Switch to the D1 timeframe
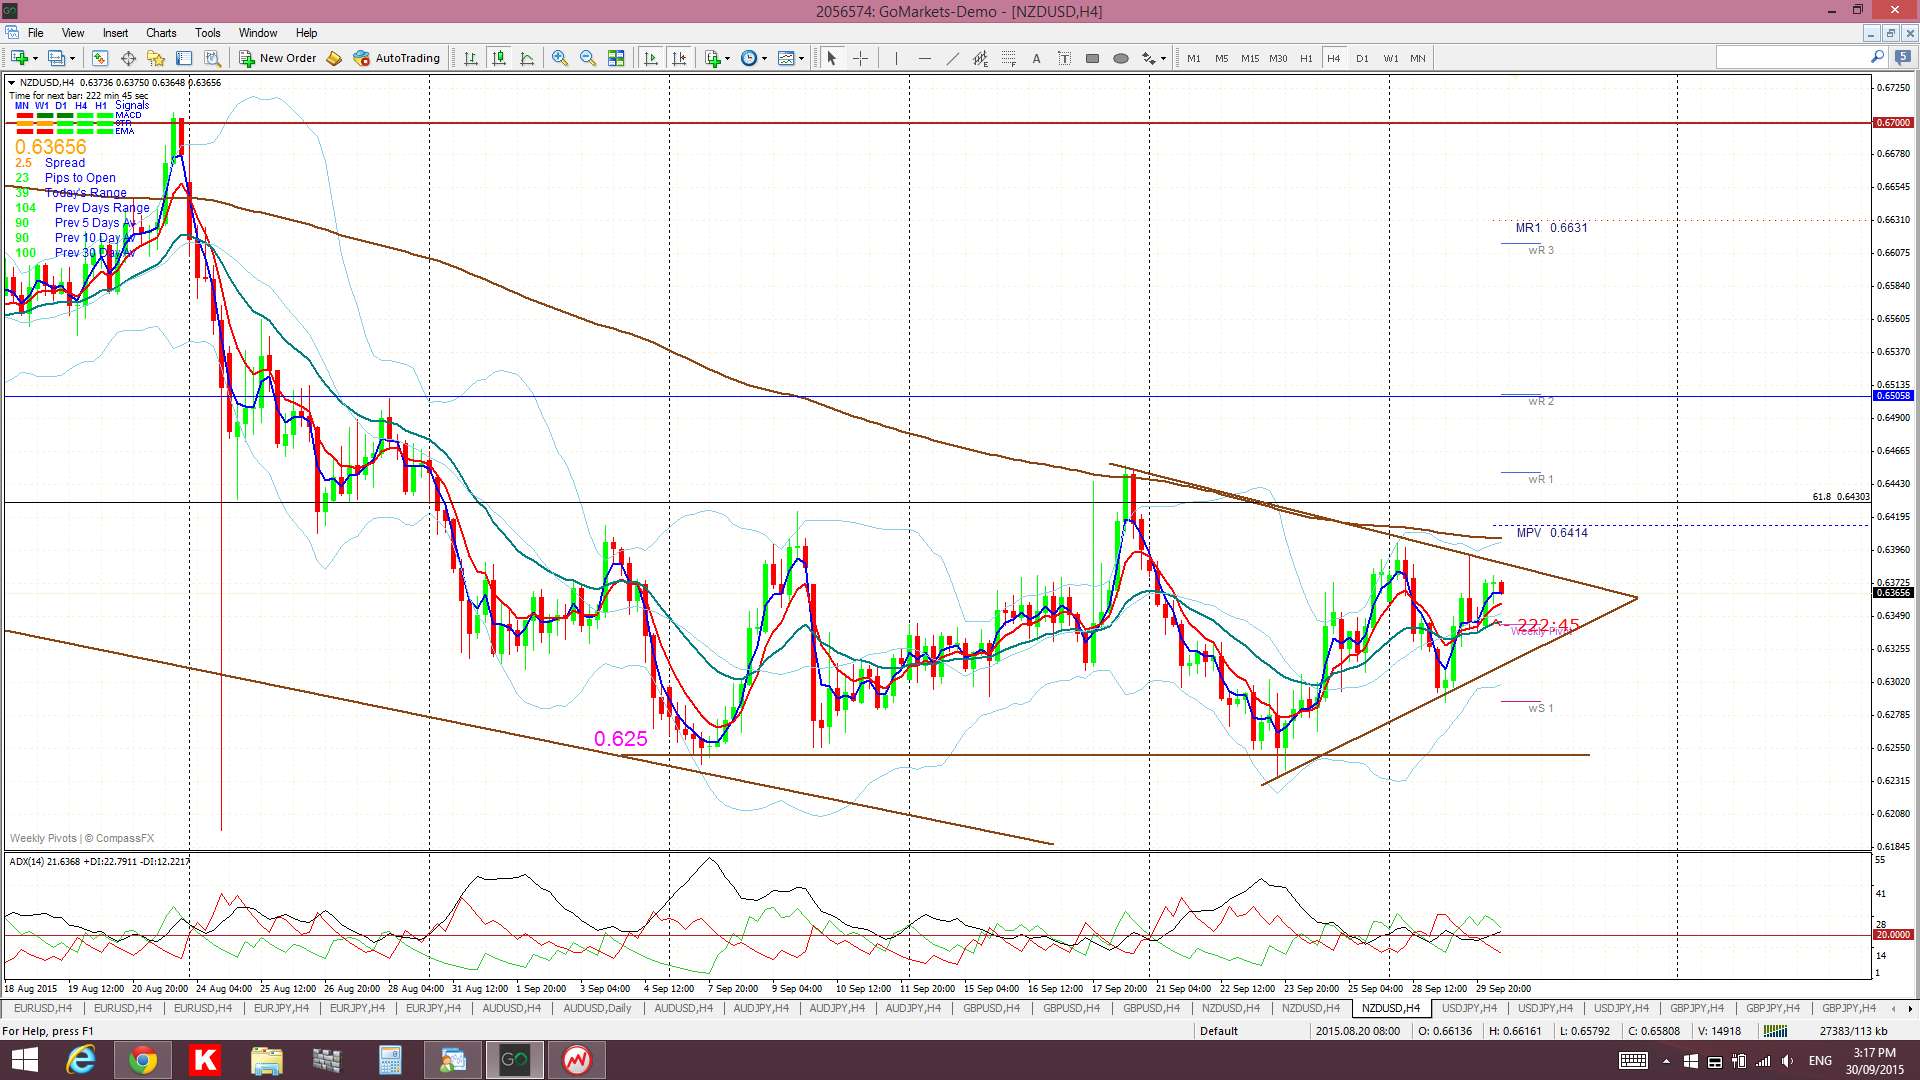This screenshot has width=1920, height=1080. click(1362, 58)
